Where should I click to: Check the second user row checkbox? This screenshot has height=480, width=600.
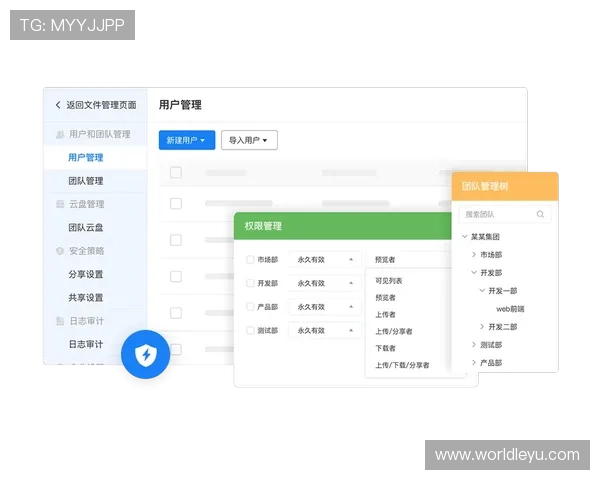[176, 240]
